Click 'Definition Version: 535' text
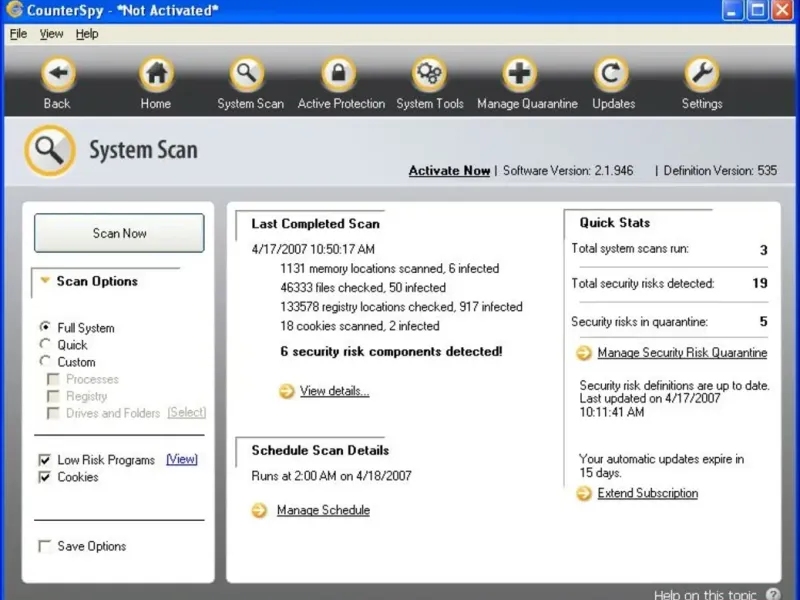800x600 pixels. pyautogui.click(x=720, y=170)
